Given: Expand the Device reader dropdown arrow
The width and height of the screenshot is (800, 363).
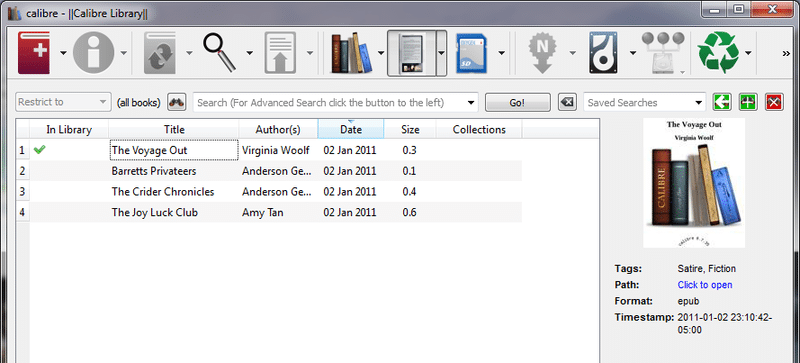Looking at the screenshot, I should click(441, 53).
